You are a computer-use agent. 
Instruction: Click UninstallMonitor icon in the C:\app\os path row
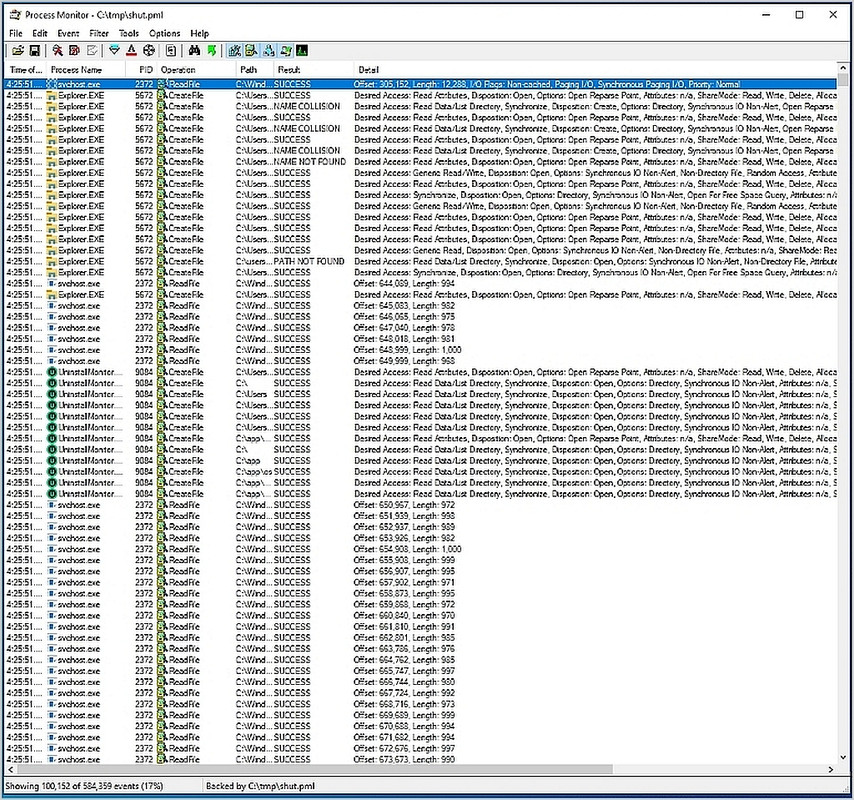(52, 472)
